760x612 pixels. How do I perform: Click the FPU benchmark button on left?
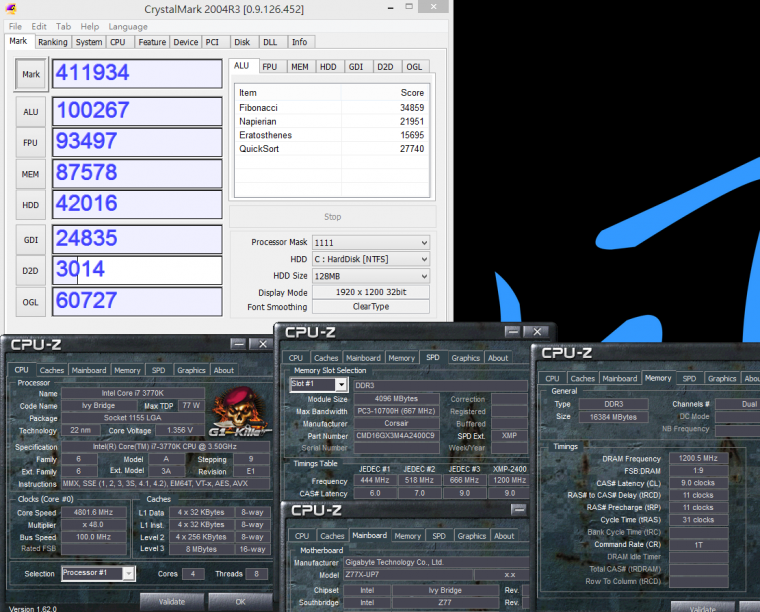[x=31, y=143]
